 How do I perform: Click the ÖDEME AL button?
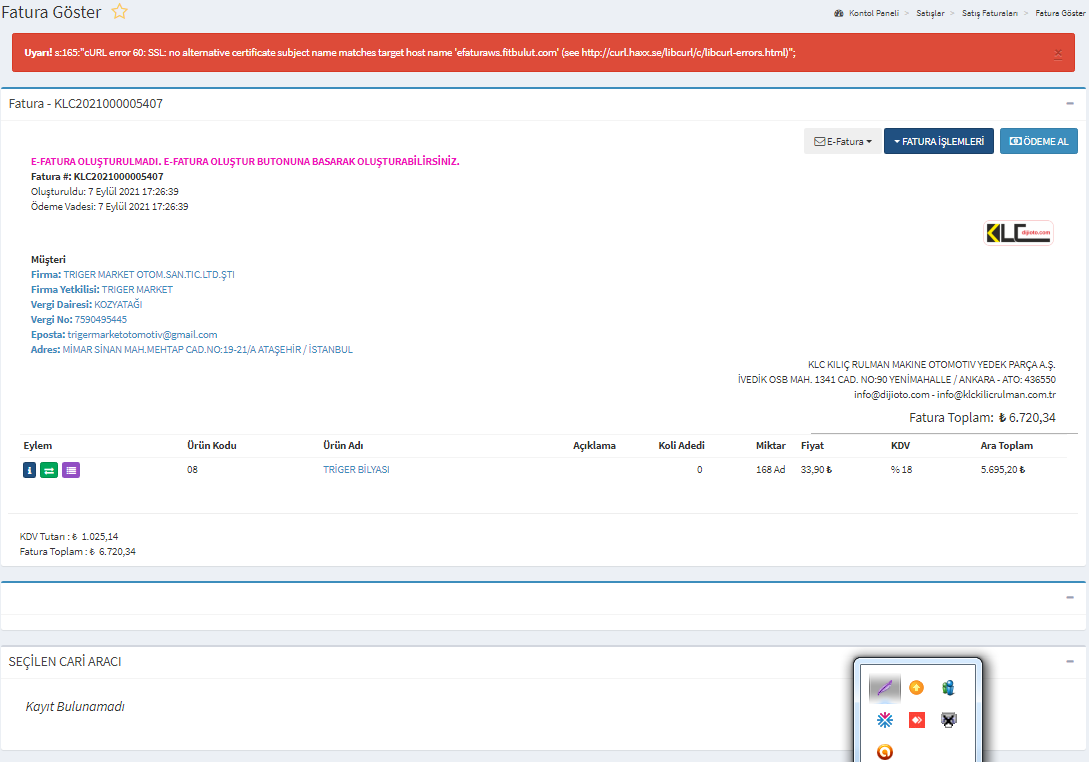coord(1039,142)
